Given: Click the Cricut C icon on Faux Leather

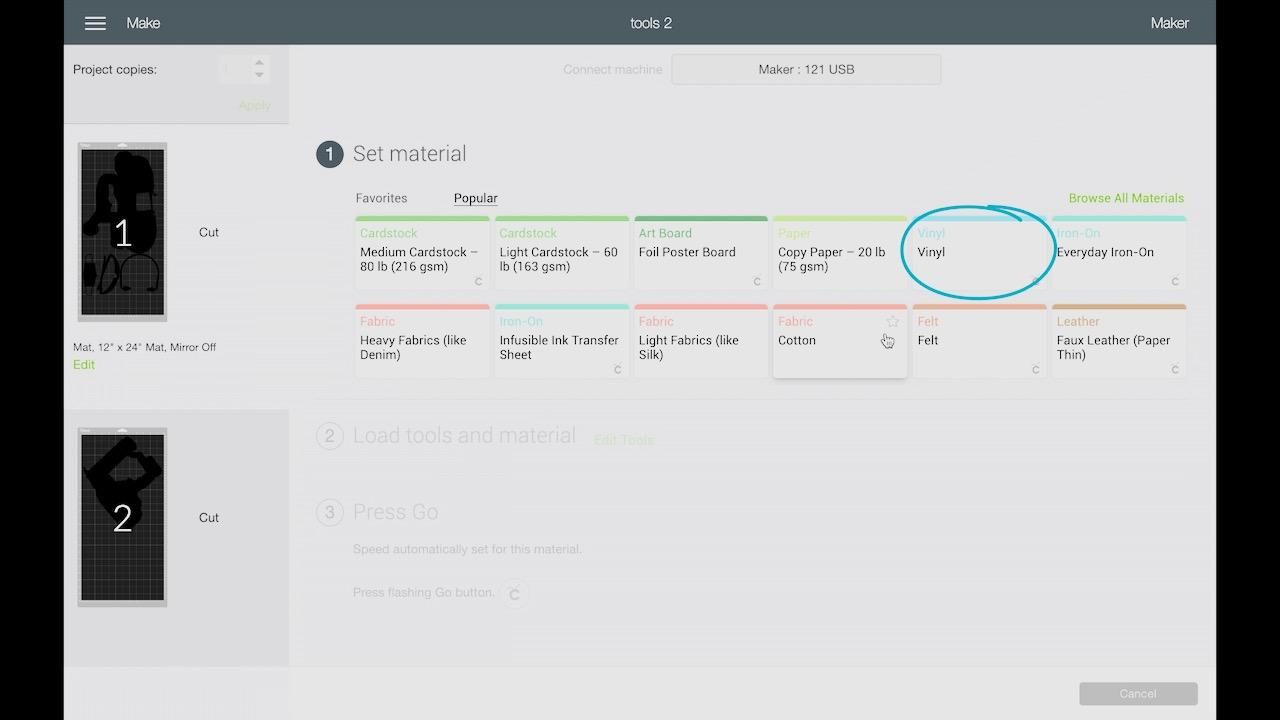Looking at the screenshot, I should [1175, 371].
